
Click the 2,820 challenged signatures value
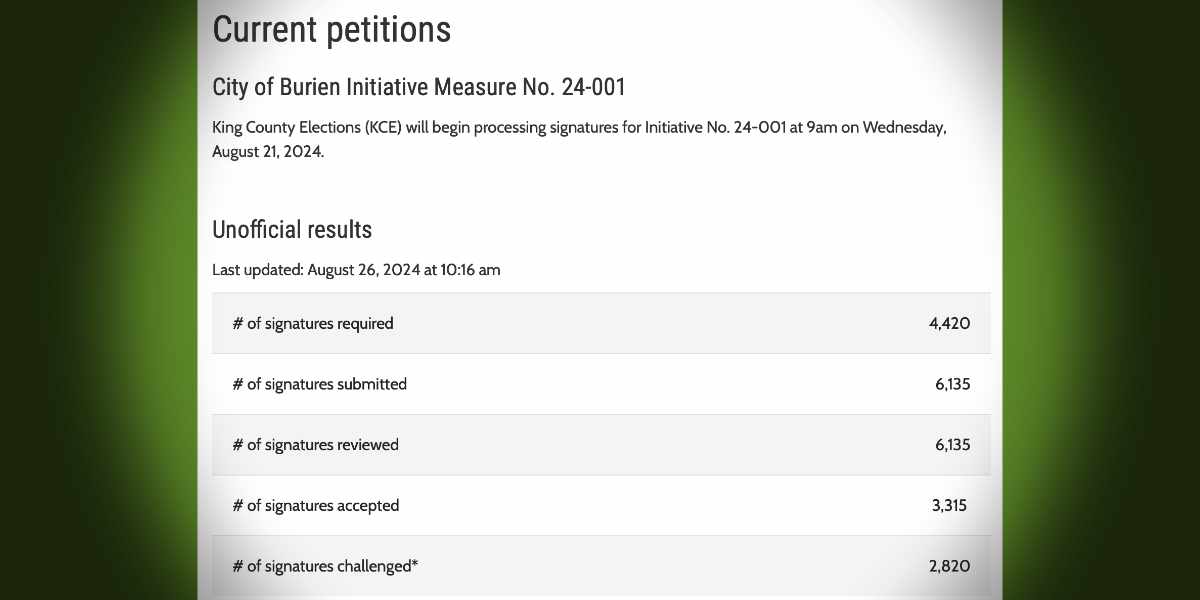(x=949, y=567)
